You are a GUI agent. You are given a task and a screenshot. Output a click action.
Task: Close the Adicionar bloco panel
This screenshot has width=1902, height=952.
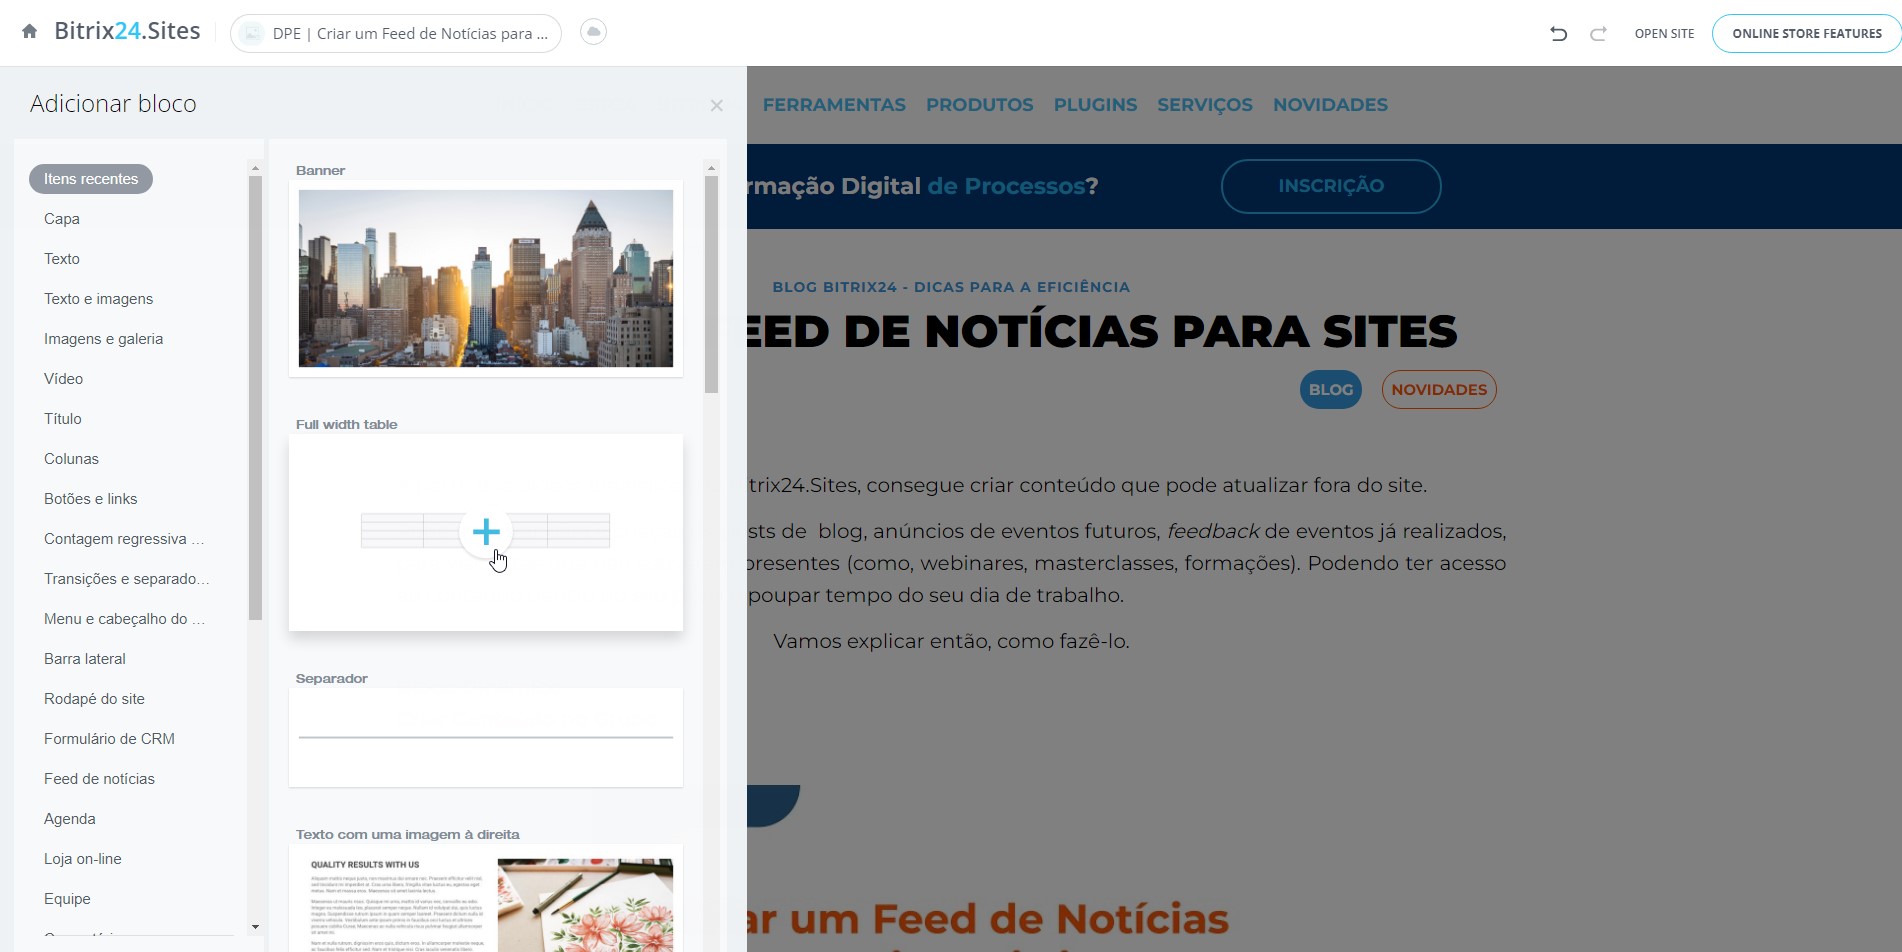[716, 105]
